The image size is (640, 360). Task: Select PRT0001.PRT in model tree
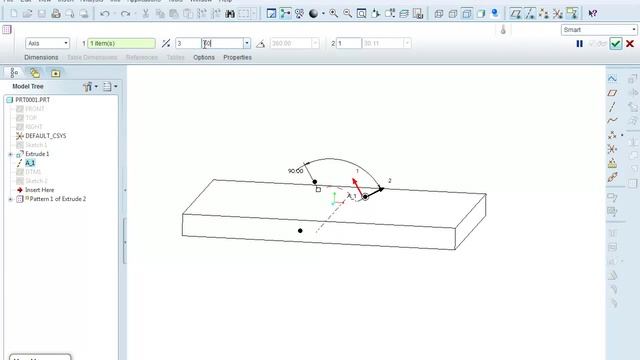pyautogui.click(x=33, y=100)
